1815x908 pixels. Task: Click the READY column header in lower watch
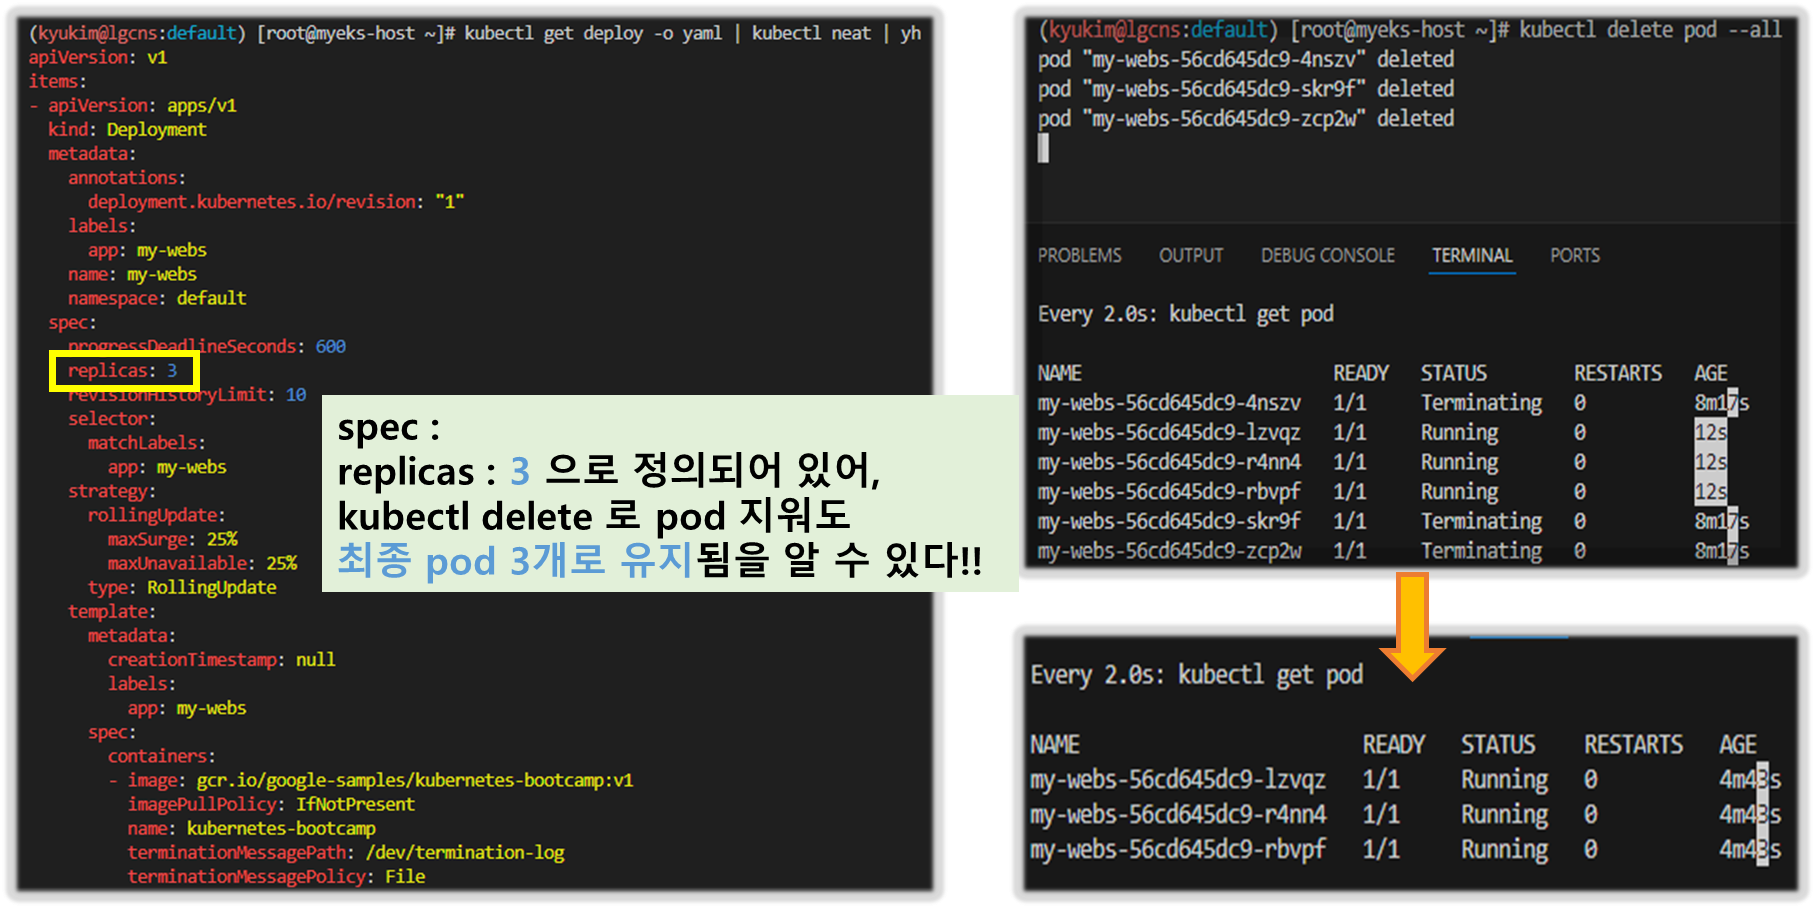click(x=1394, y=745)
